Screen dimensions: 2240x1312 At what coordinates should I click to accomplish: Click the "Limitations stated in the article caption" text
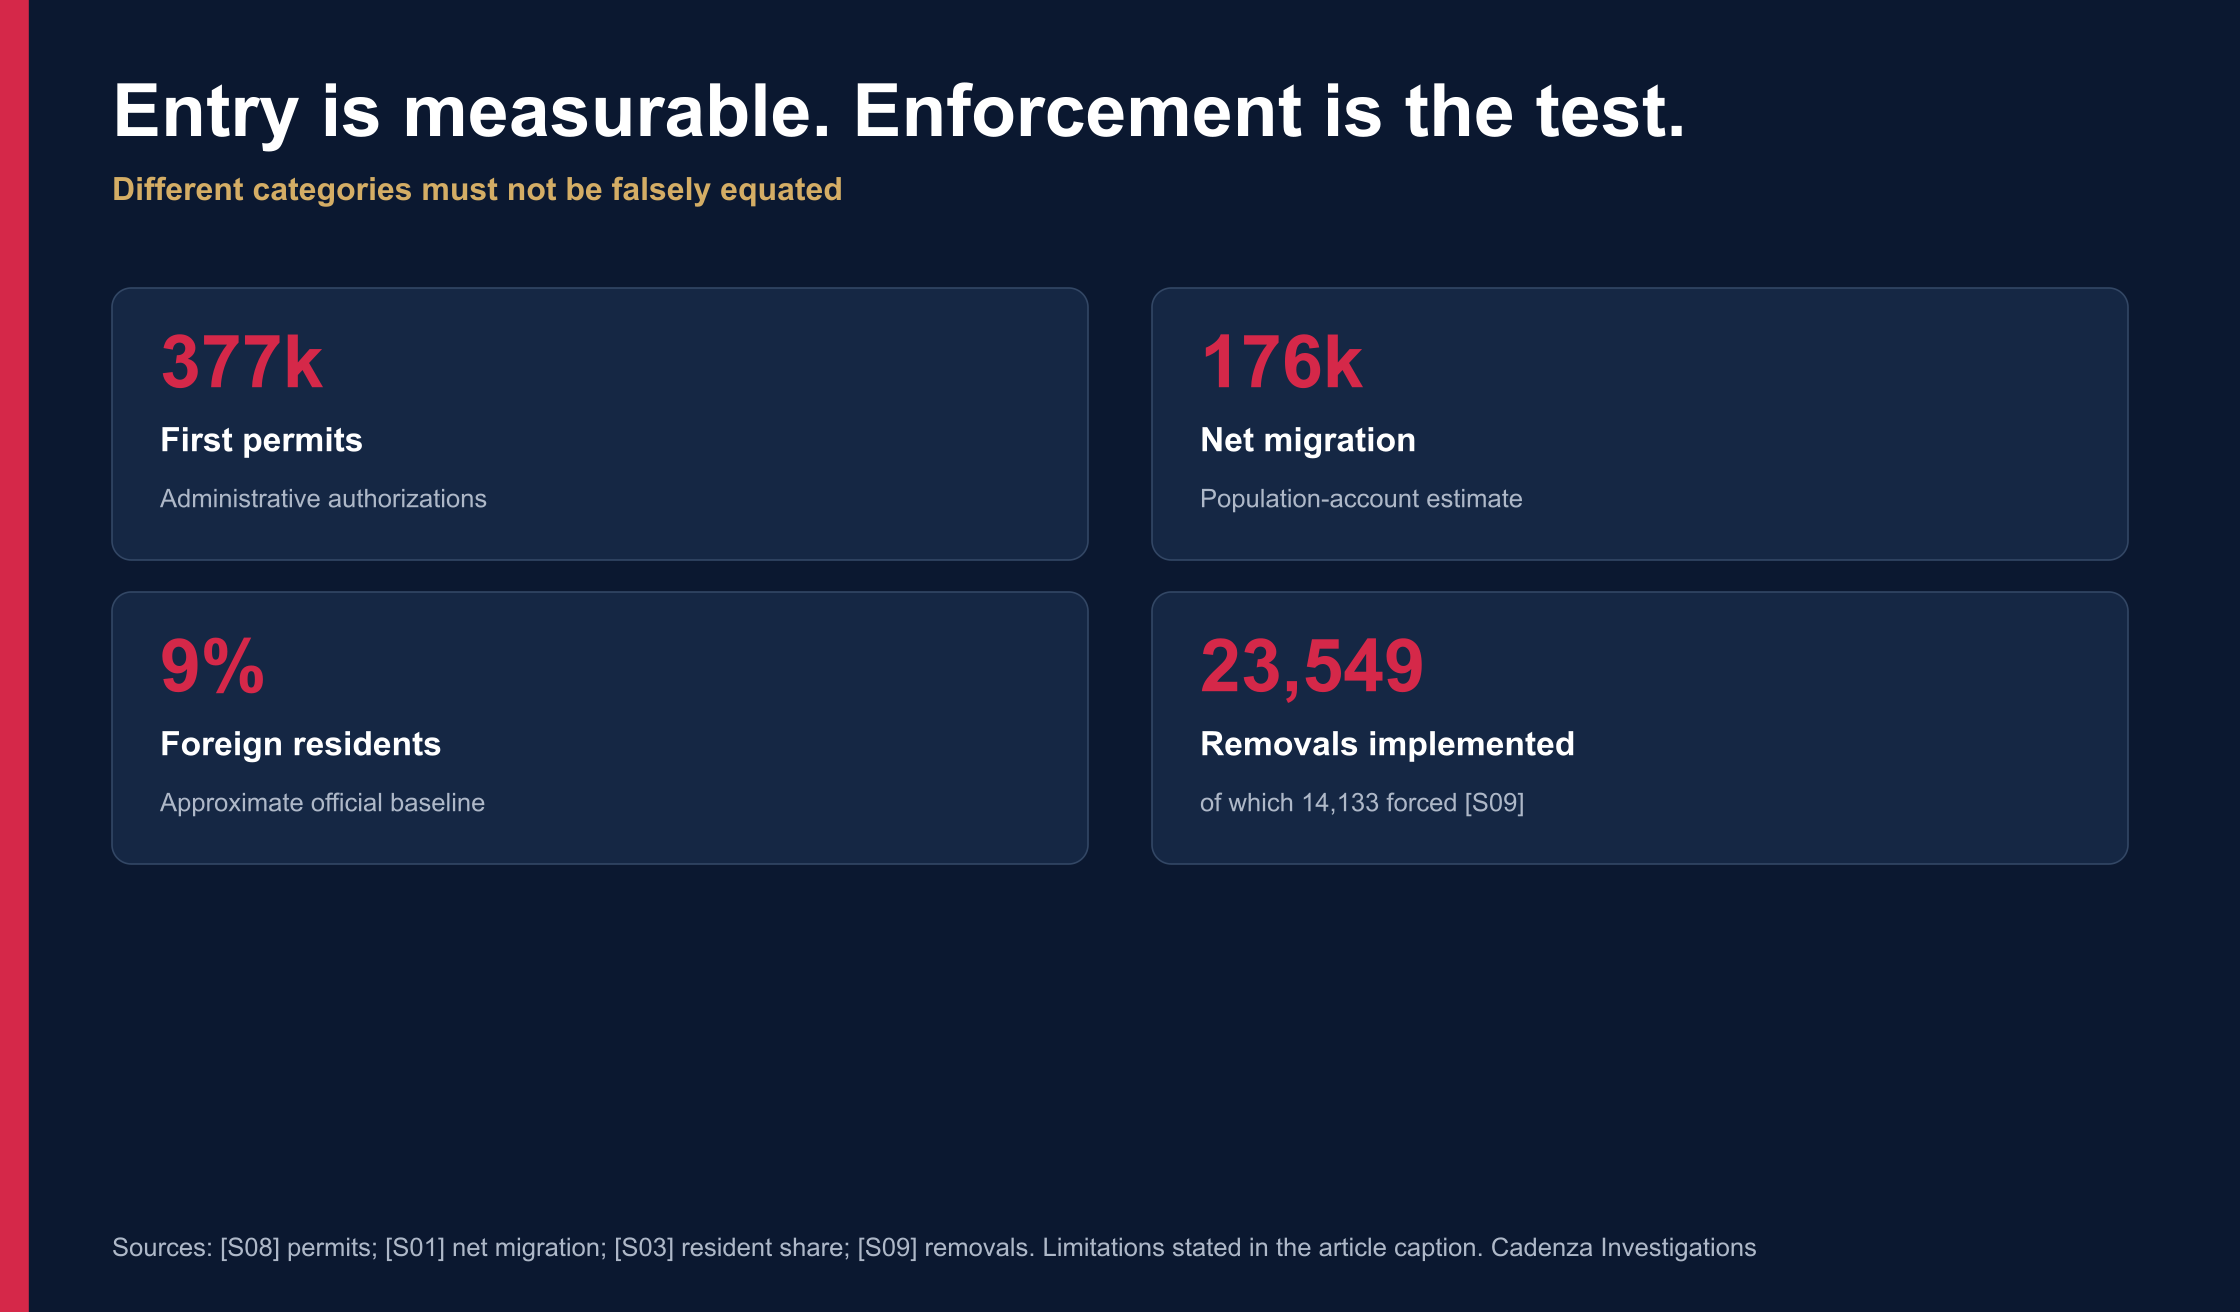pos(1262,1248)
